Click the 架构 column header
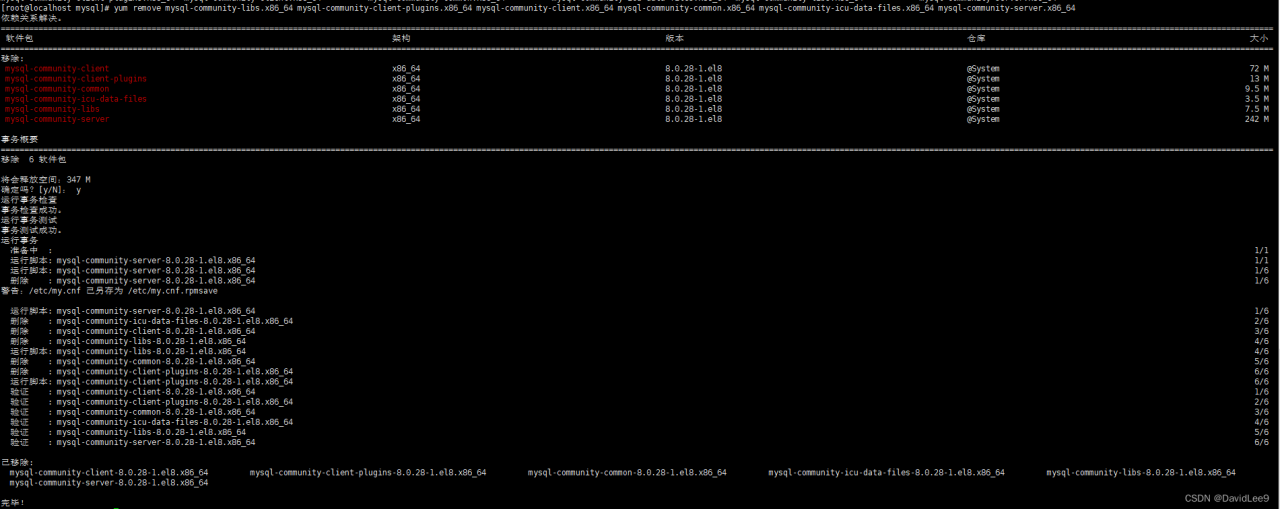This screenshot has height=509, width=1280. click(401, 38)
